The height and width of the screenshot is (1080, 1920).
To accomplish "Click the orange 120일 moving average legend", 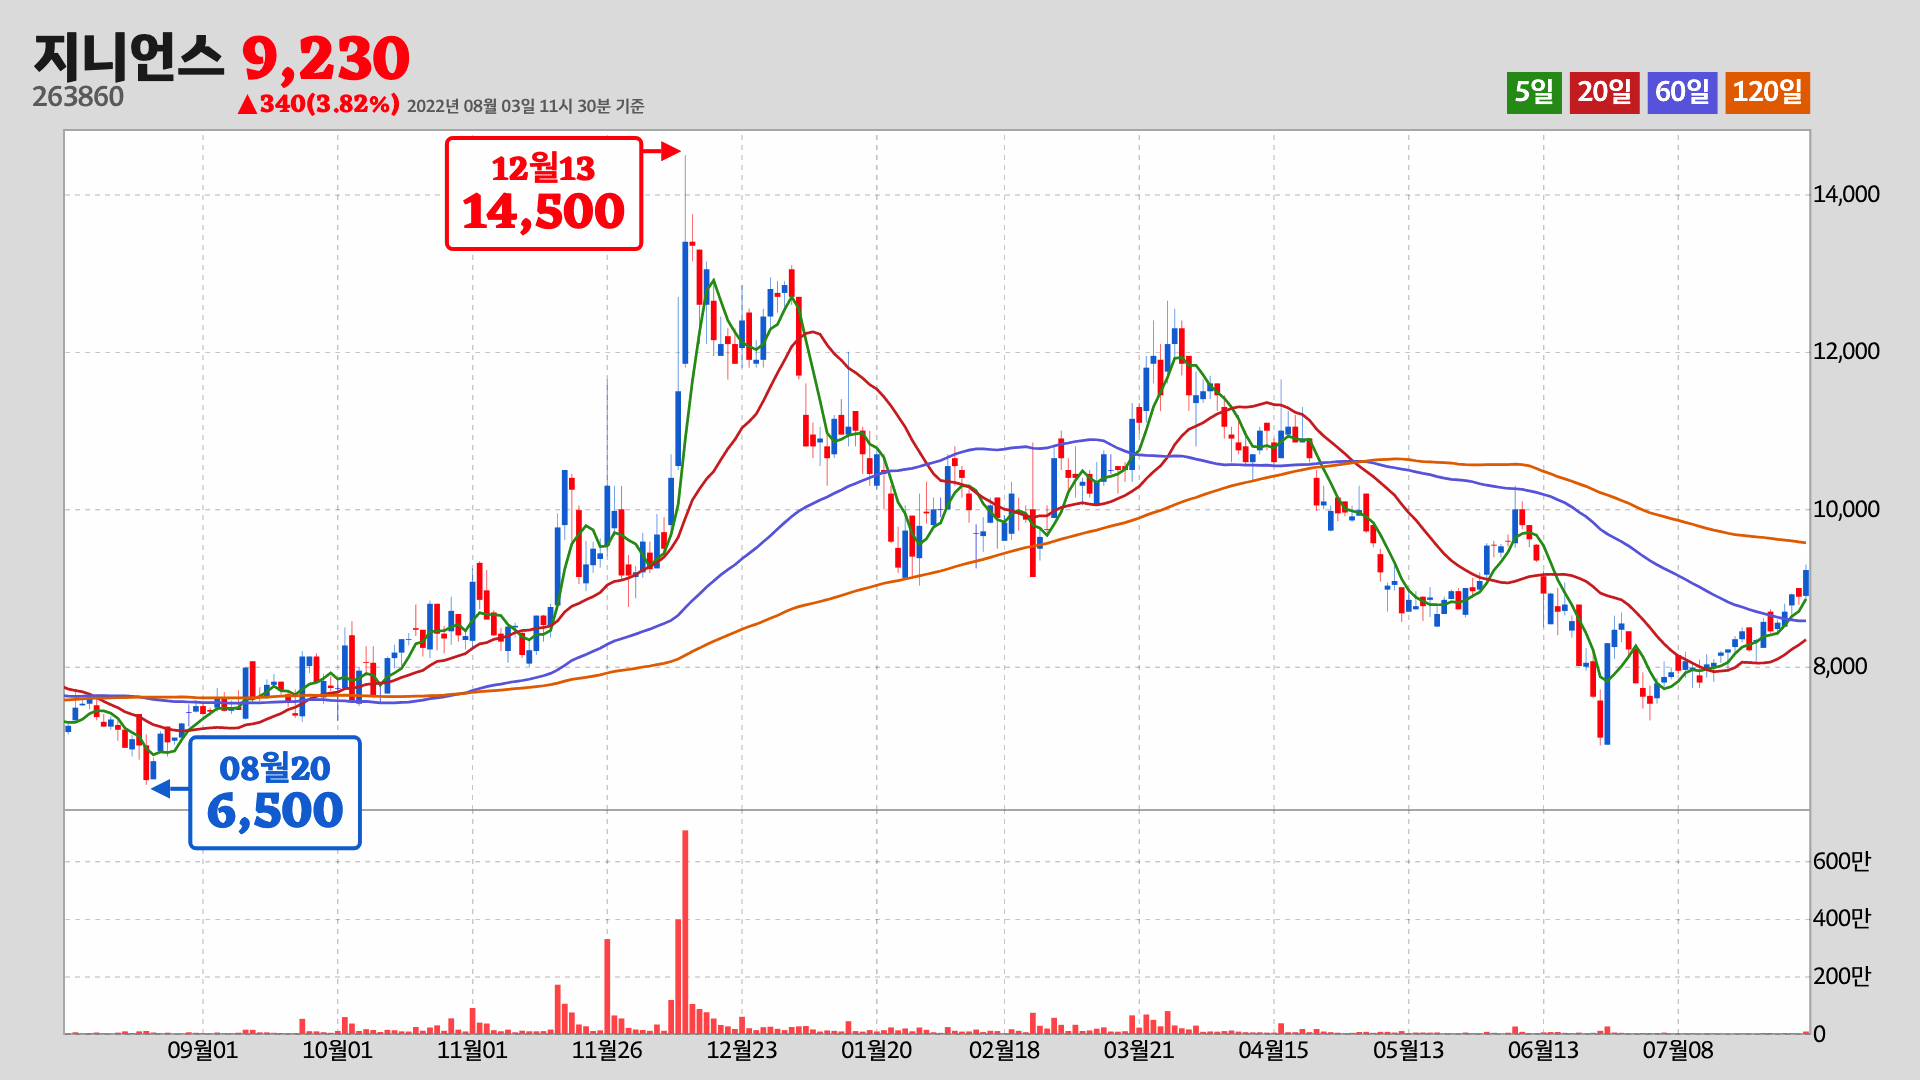I will click(1767, 93).
